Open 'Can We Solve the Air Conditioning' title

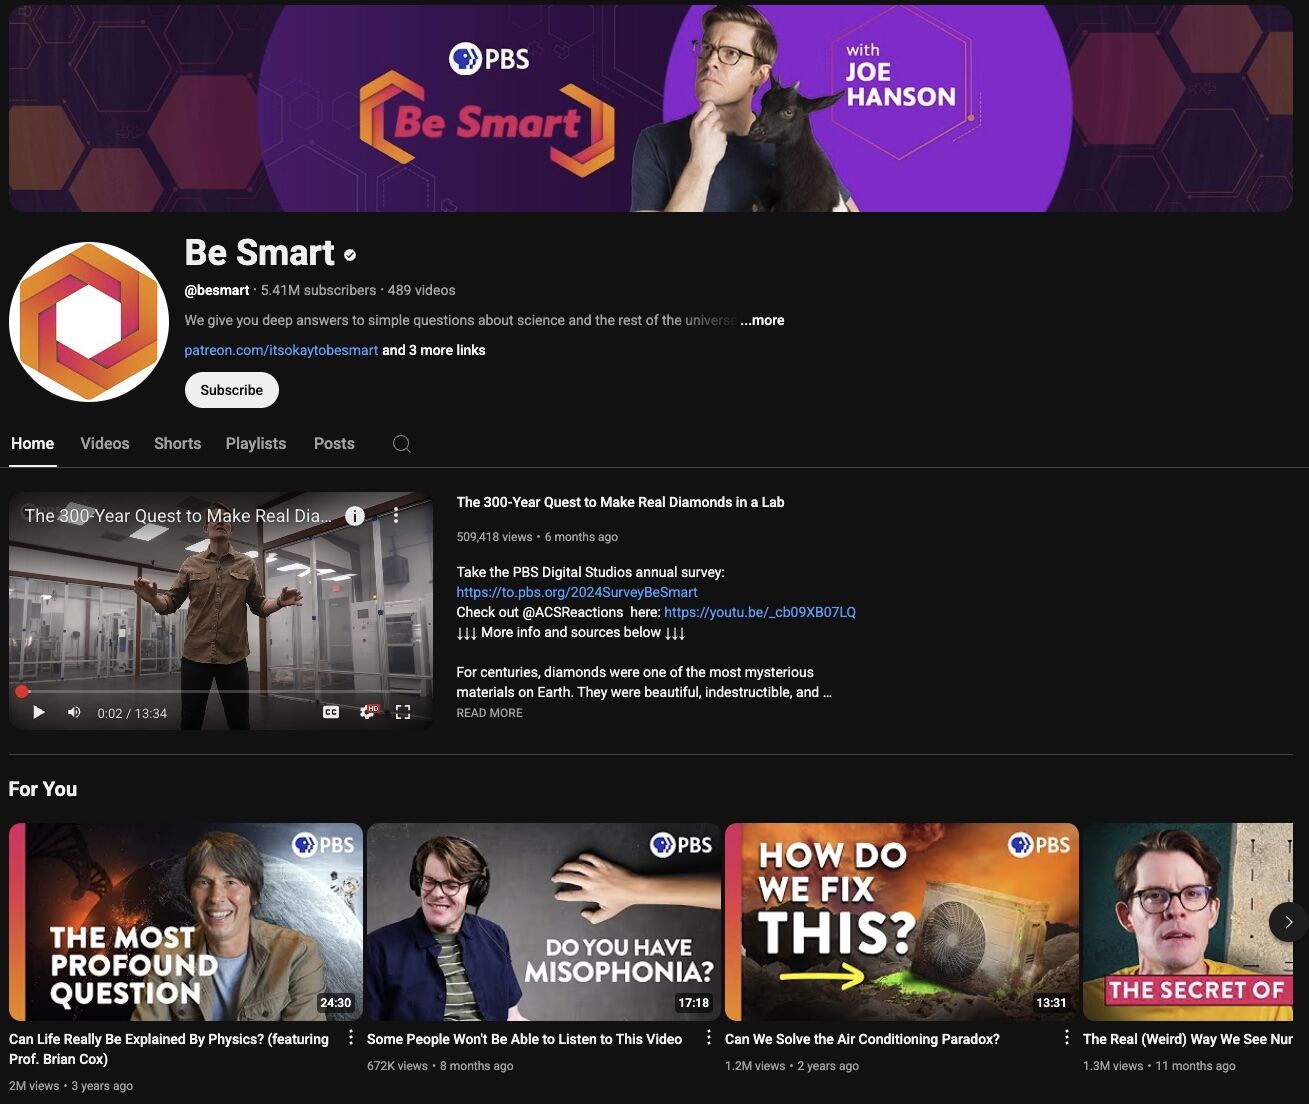(x=862, y=1039)
